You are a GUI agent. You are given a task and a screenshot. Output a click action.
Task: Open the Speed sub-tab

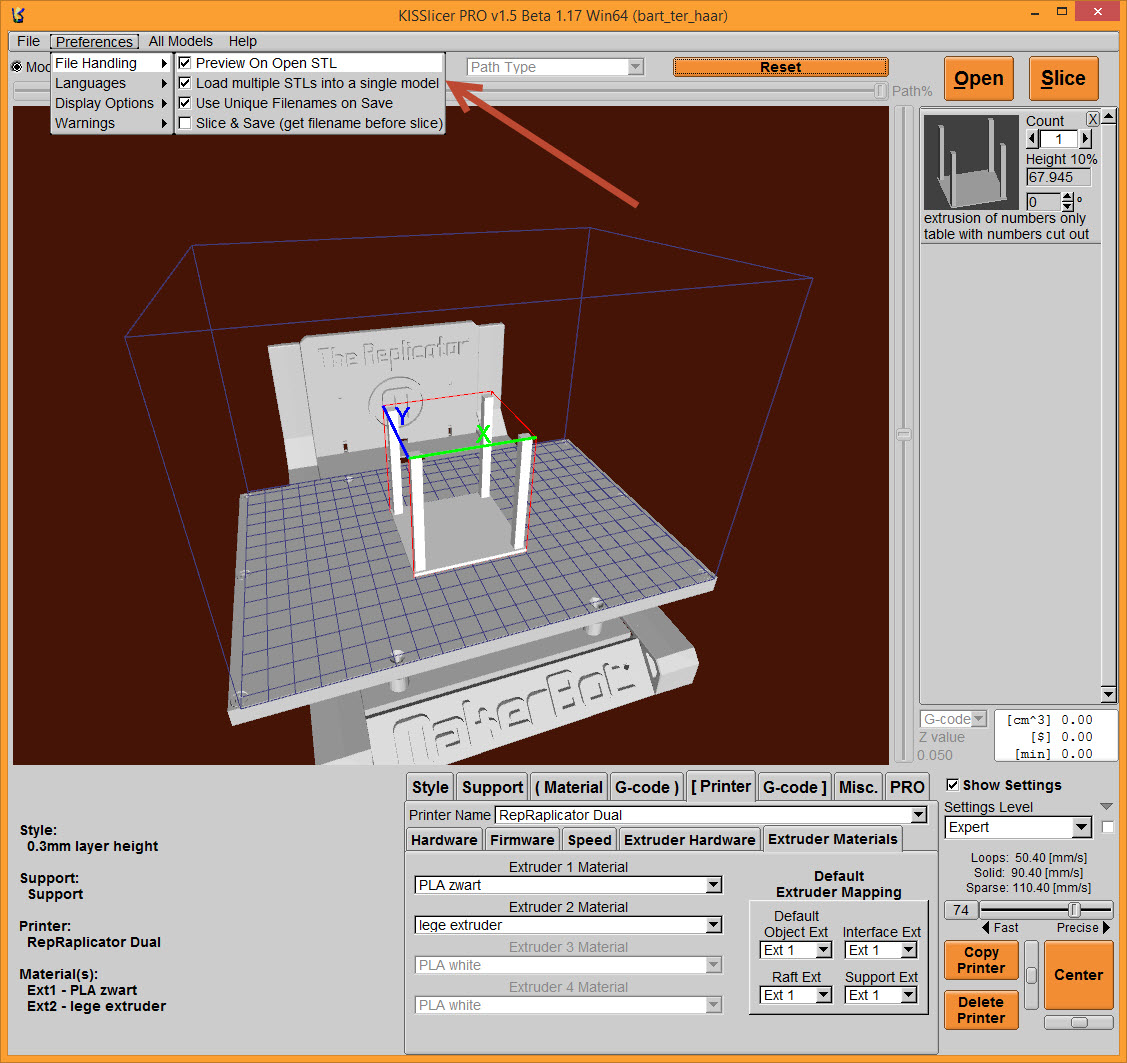pyautogui.click(x=589, y=839)
